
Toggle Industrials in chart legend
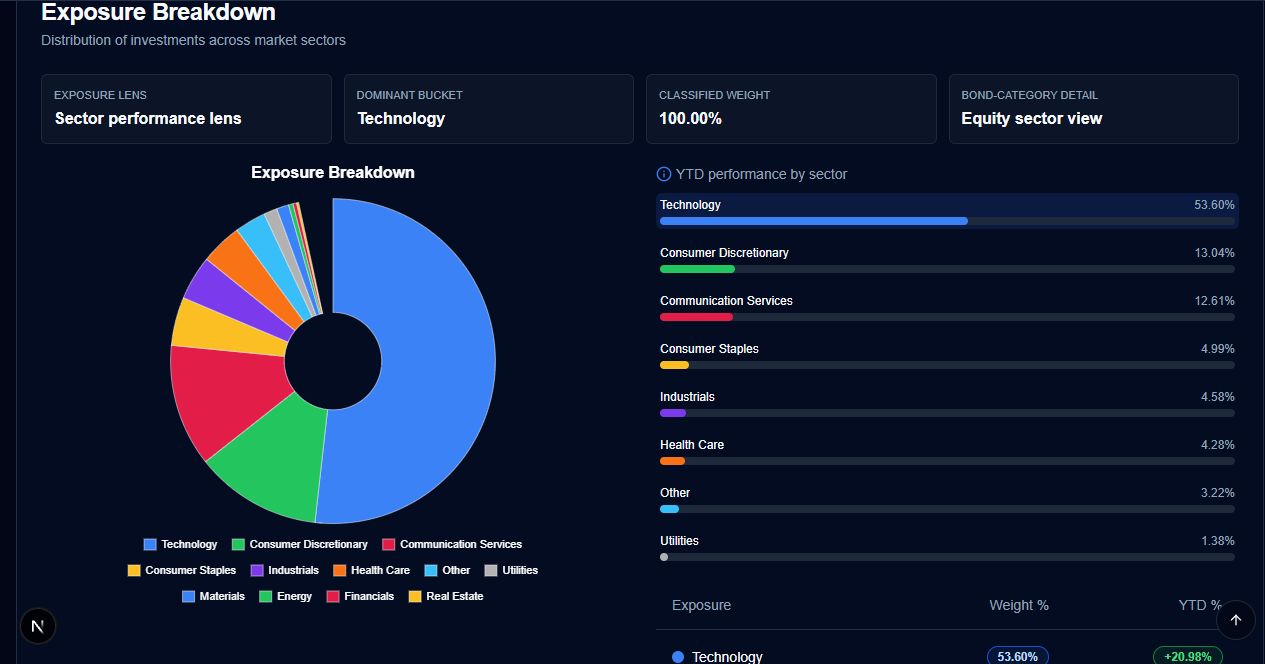coord(284,570)
